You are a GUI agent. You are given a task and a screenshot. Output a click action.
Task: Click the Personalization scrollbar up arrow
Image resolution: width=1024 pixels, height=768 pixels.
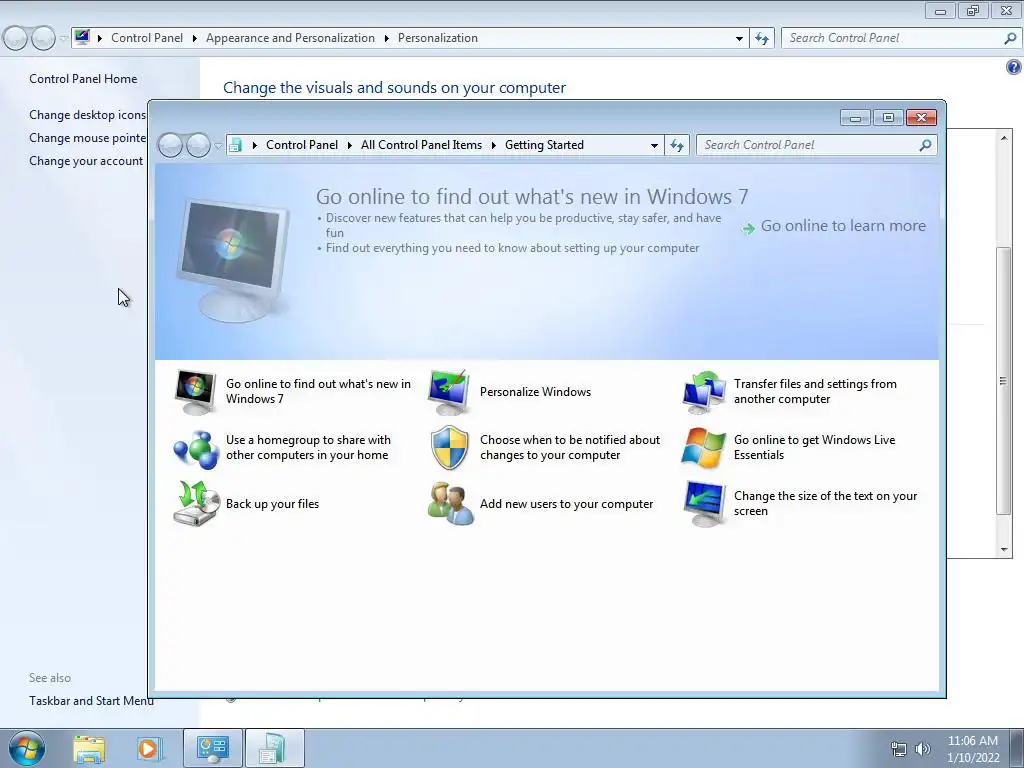tap(1004, 138)
